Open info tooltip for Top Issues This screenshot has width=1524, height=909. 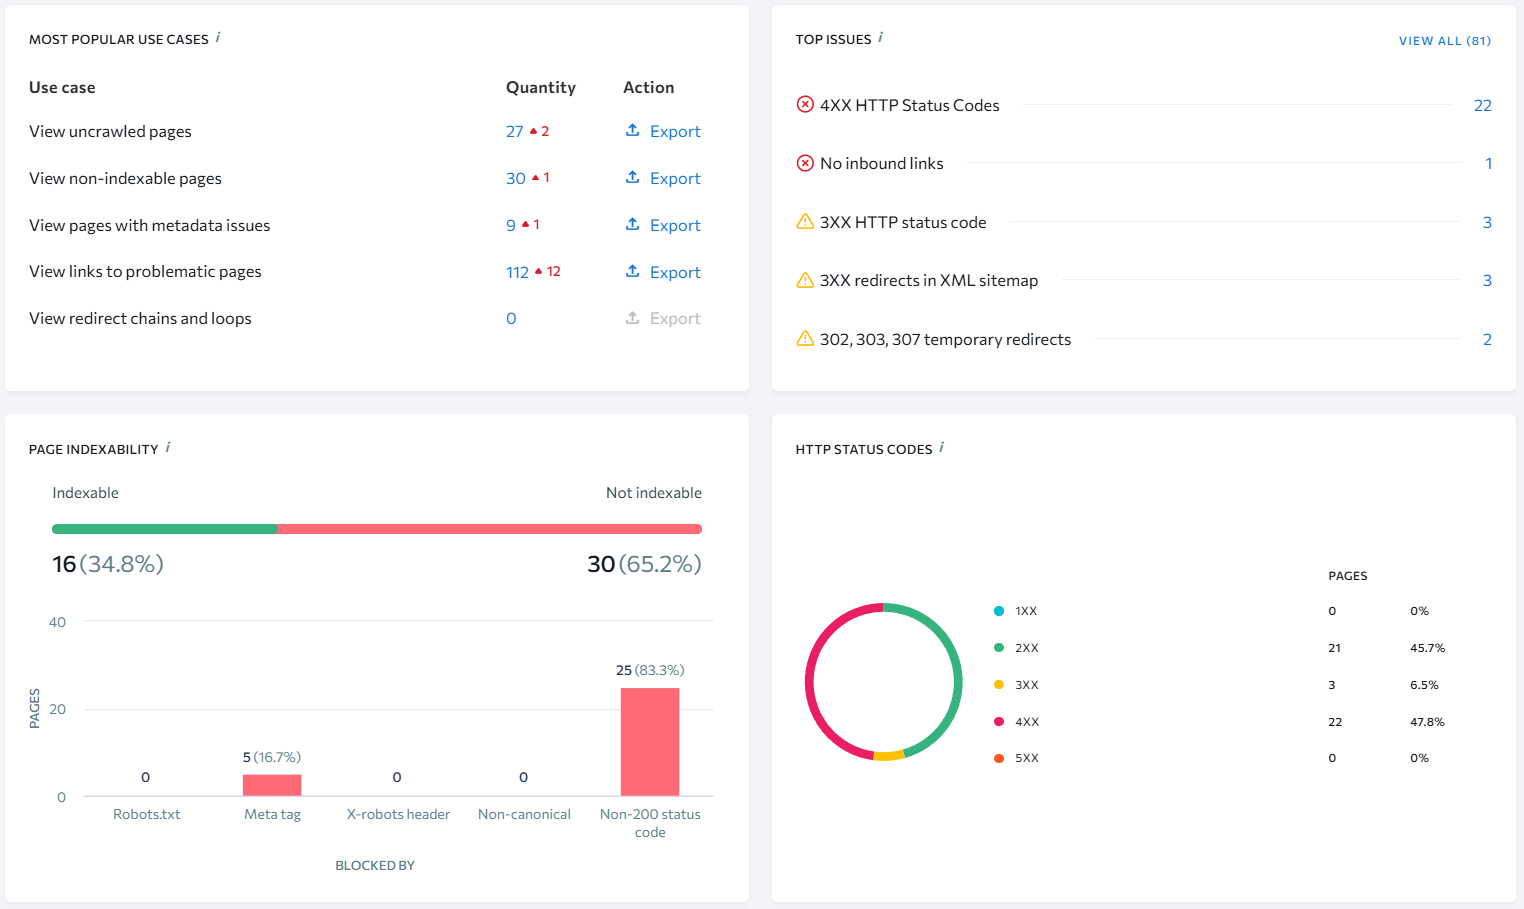tap(881, 38)
